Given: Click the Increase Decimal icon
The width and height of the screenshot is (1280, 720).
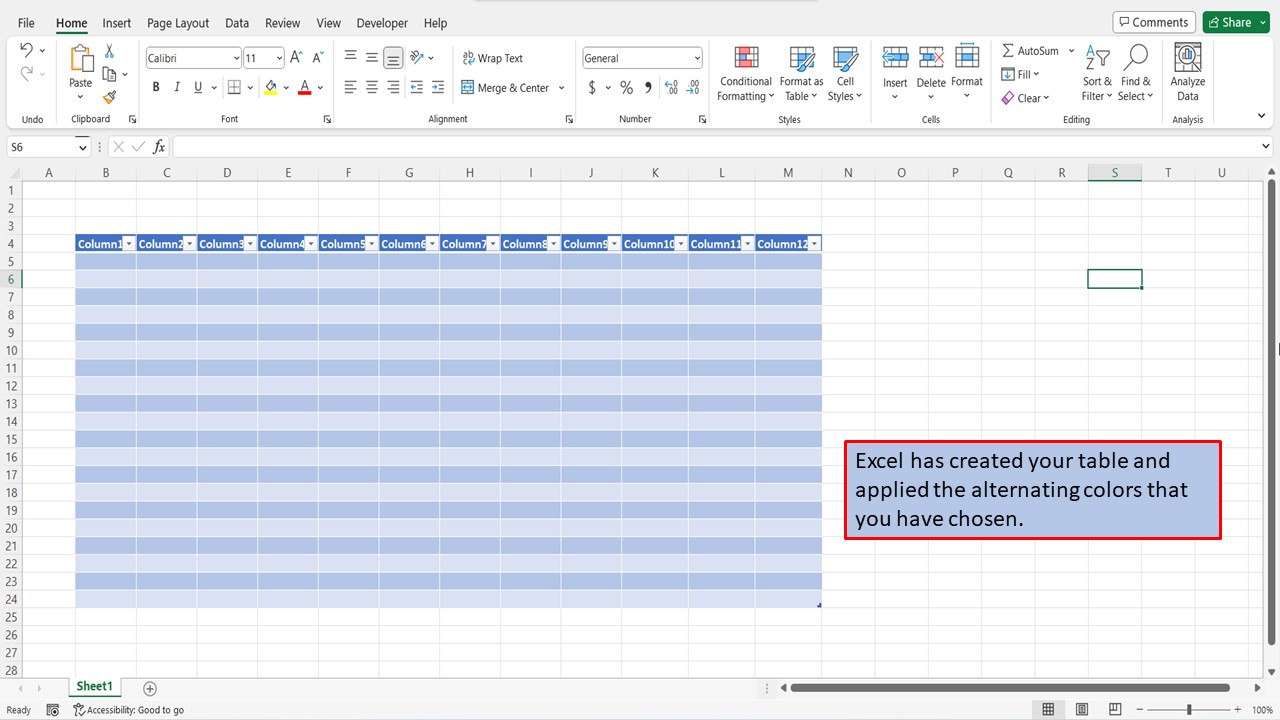Looking at the screenshot, I should (669, 87).
